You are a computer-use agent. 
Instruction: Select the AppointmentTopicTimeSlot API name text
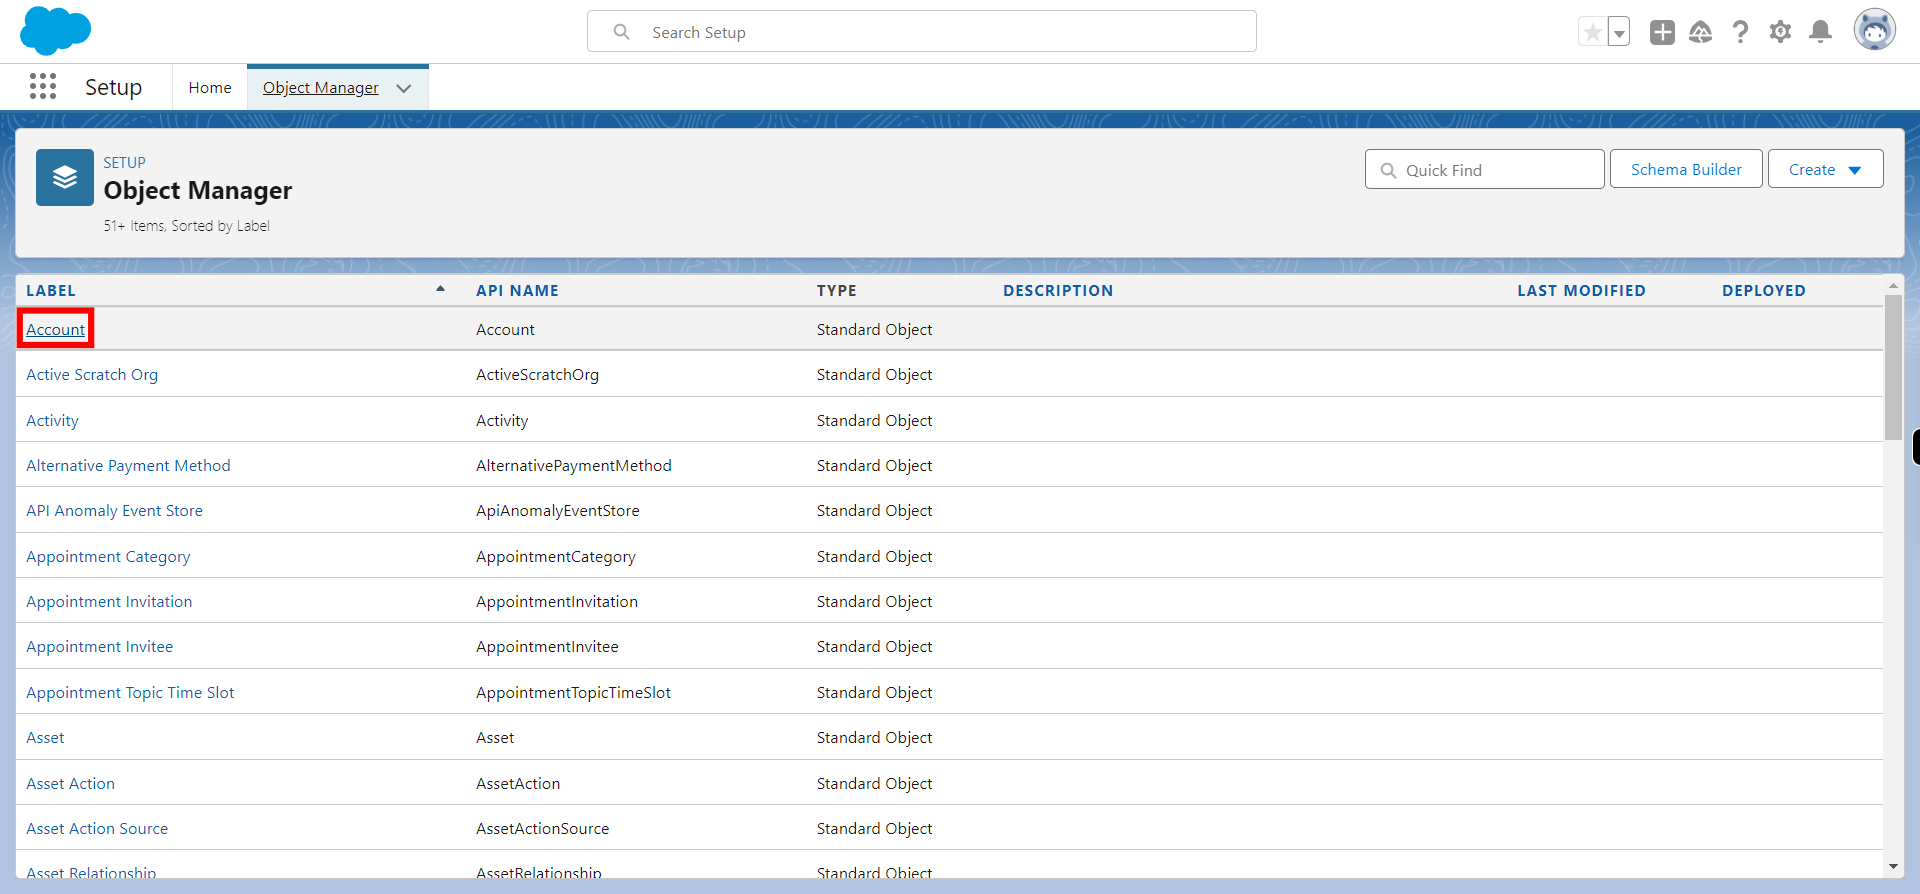click(x=573, y=693)
